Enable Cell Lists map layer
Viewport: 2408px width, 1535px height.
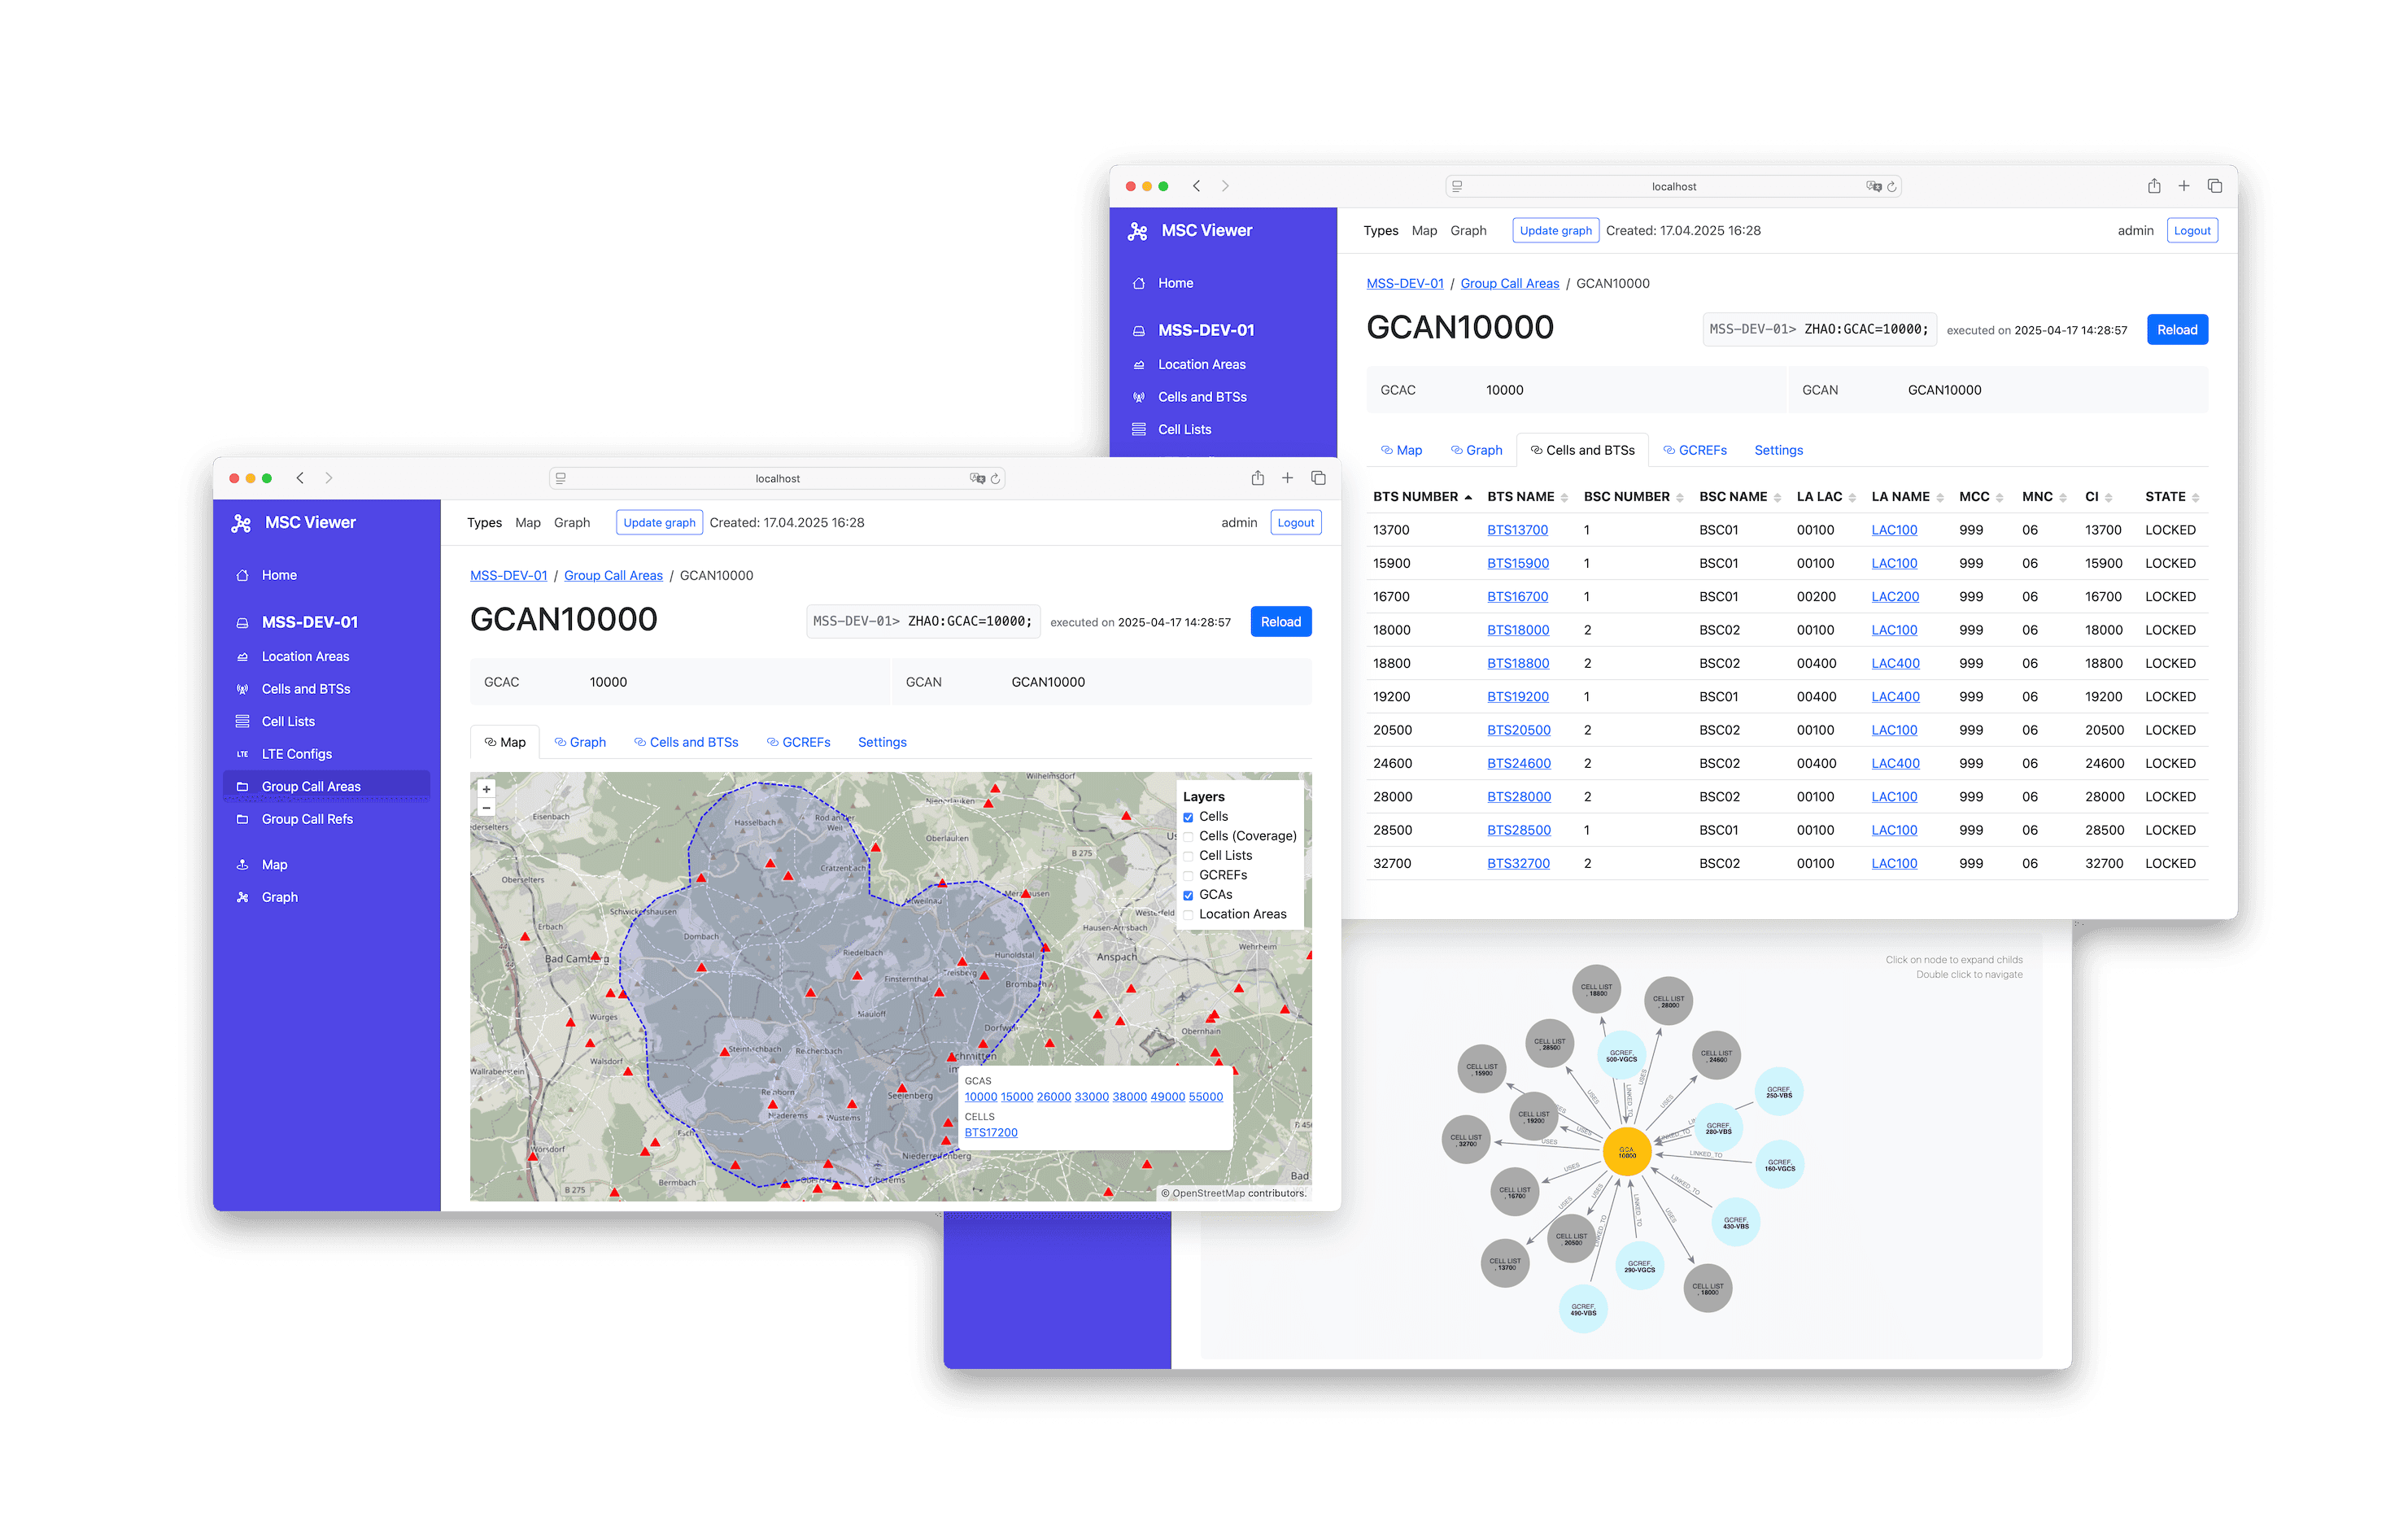(x=1188, y=856)
